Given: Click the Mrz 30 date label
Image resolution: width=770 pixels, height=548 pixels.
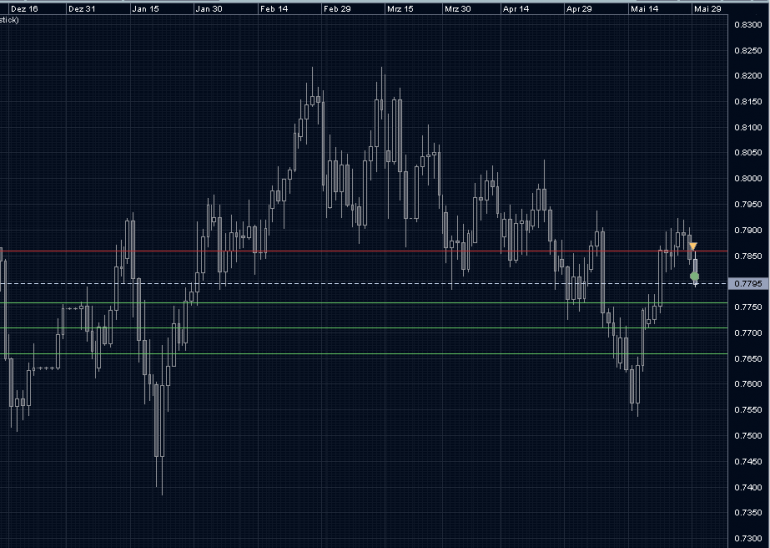Looking at the screenshot, I should click(x=458, y=9).
